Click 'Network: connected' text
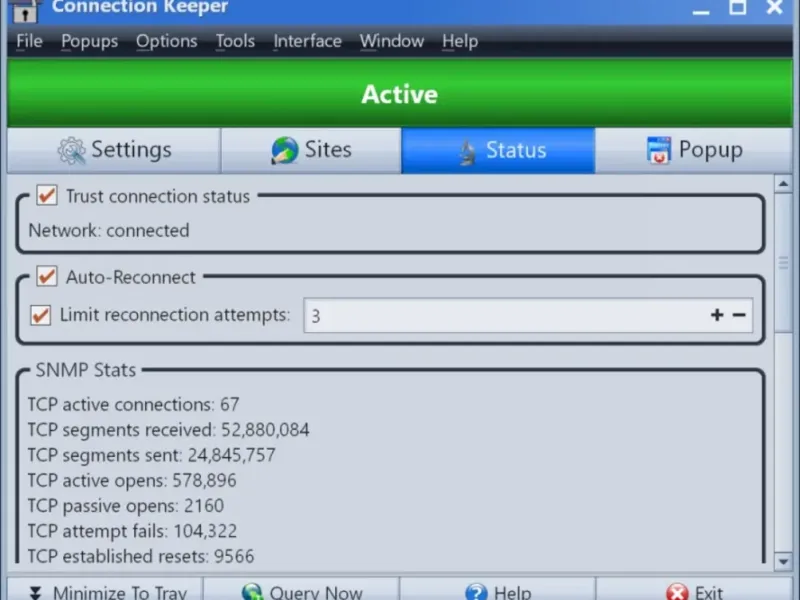The width and height of the screenshot is (800, 600). coord(109,230)
